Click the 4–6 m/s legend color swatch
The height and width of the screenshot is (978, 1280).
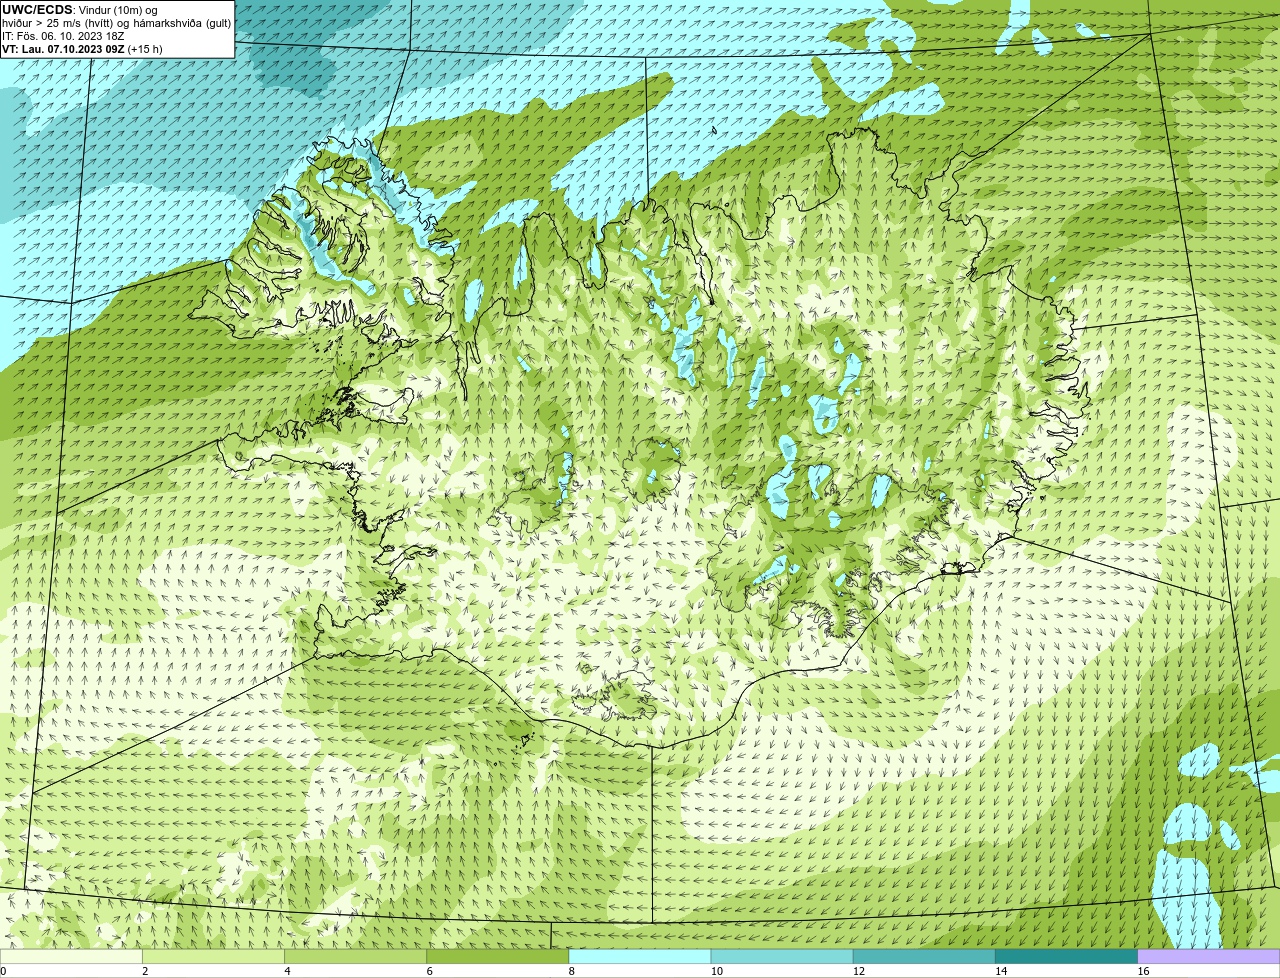[355, 956]
